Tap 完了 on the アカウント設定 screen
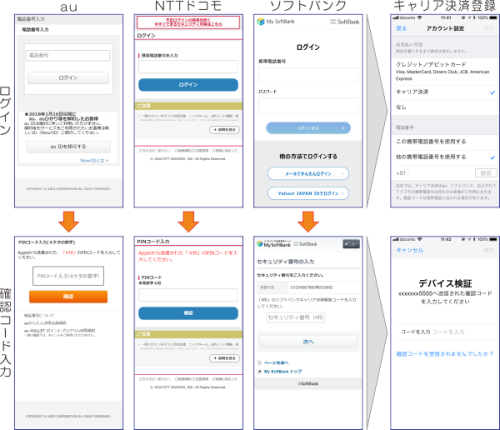 coord(488,29)
